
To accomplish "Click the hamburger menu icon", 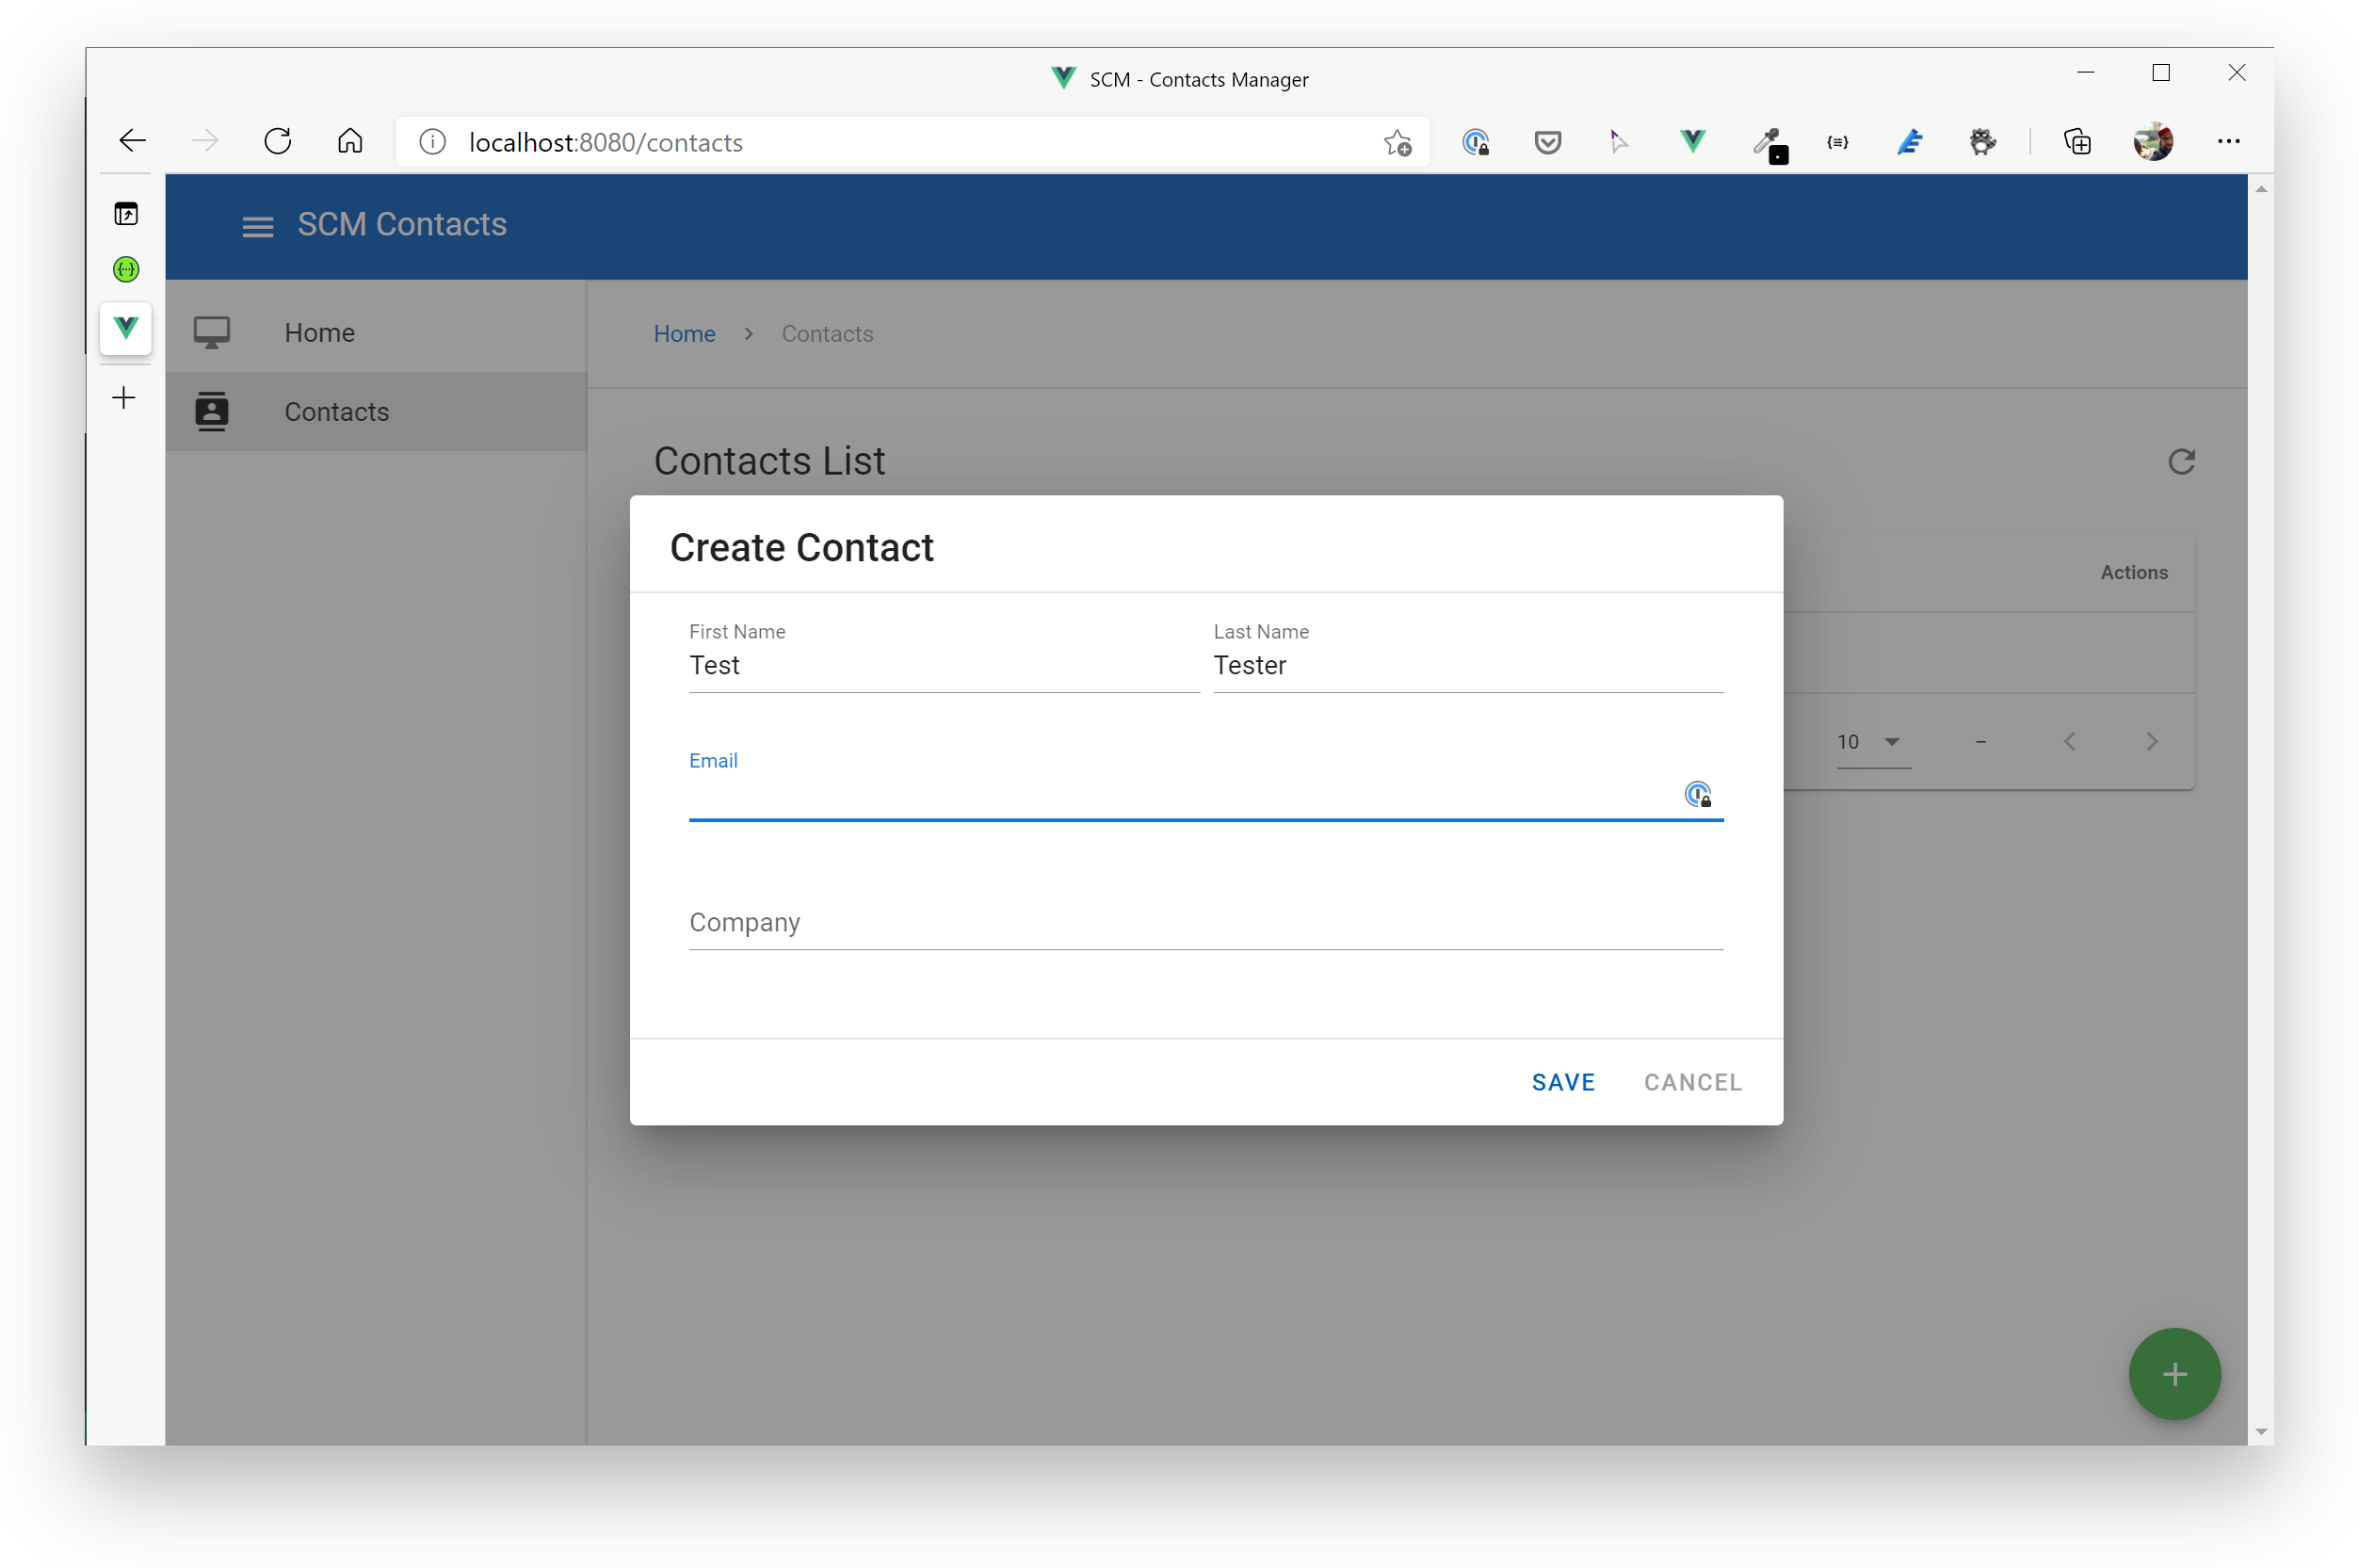I will tap(257, 226).
